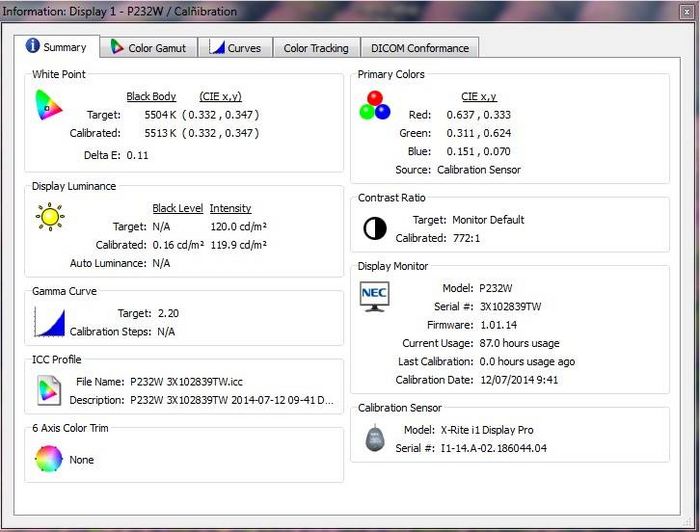Click the White Point CIE color gamut icon
The height and width of the screenshot is (532, 700).
48,105
